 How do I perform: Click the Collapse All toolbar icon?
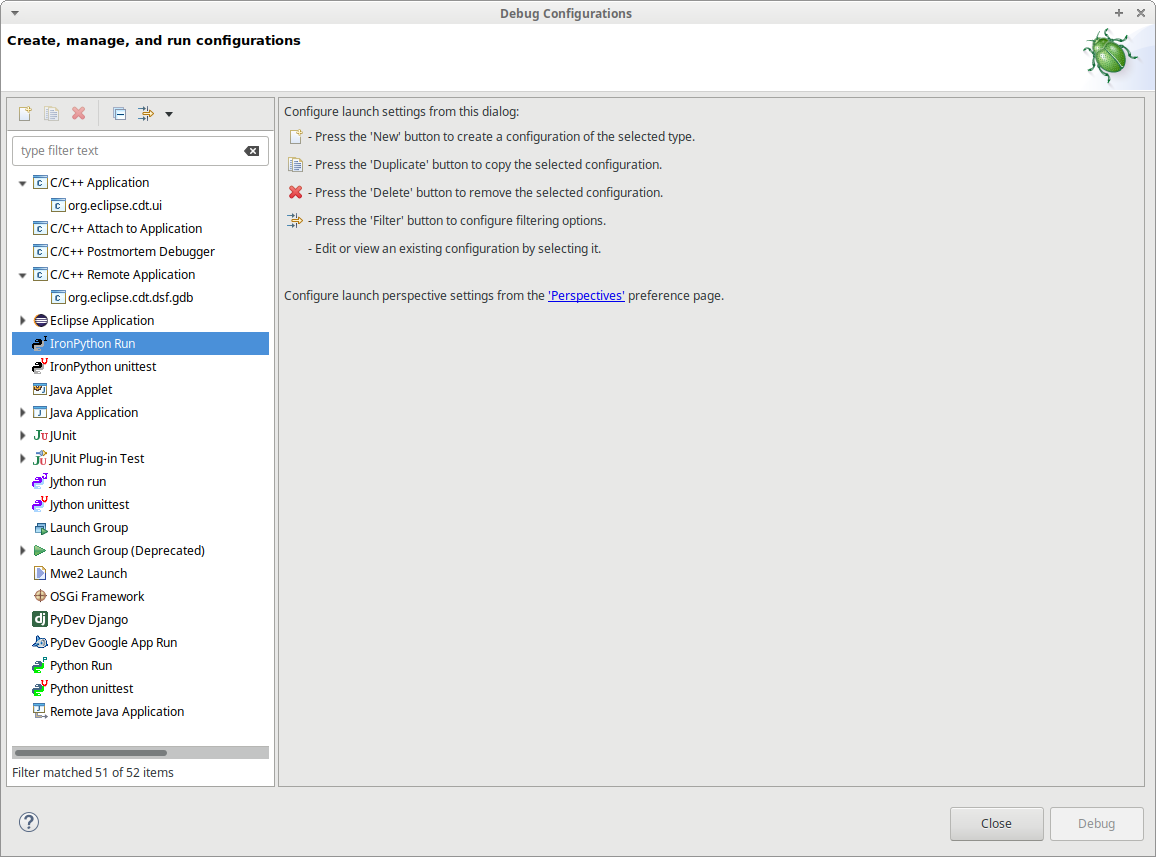pos(119,114)
